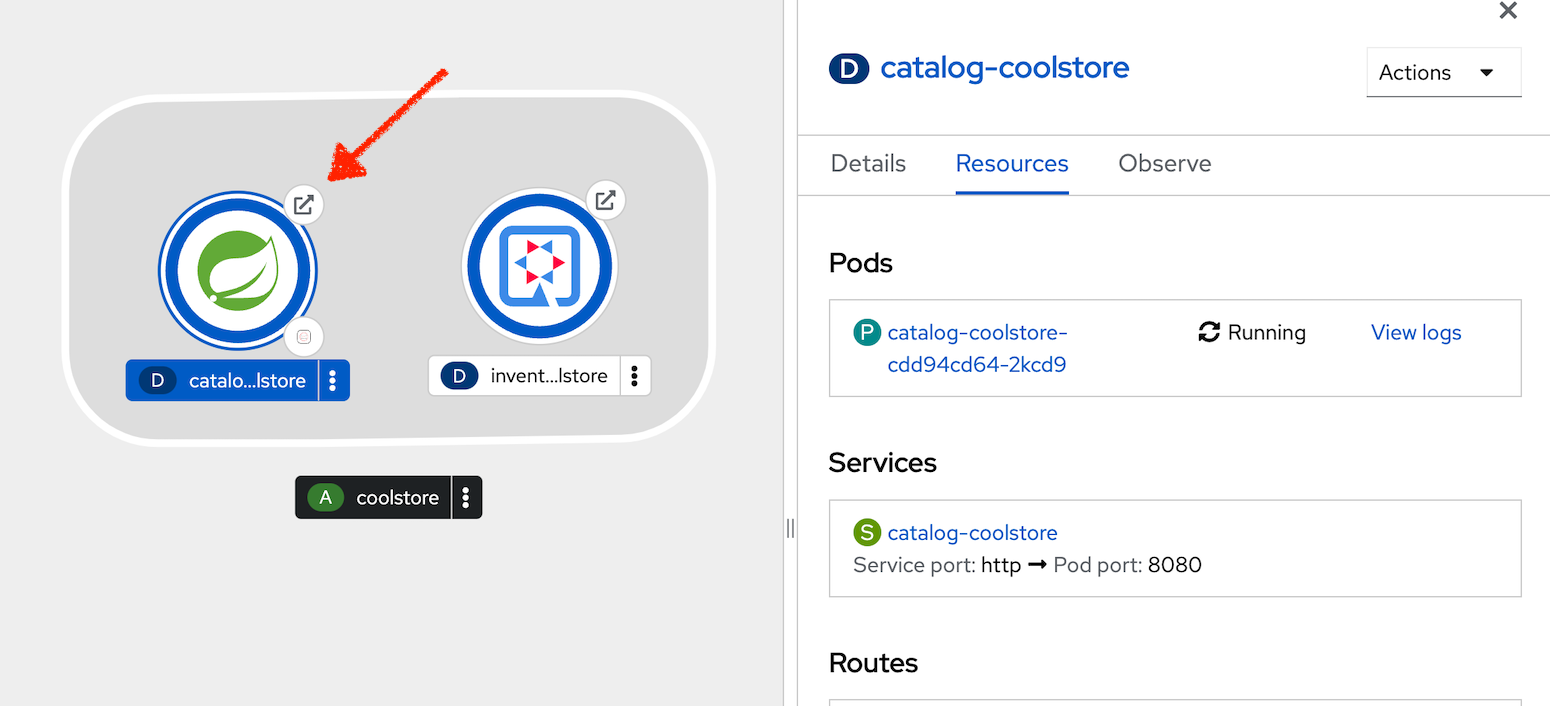This screenshot has height=706, width=1550.
Task: Click the Deployment badge next to catalog-coolstore heading
Action: pos(848,68)
